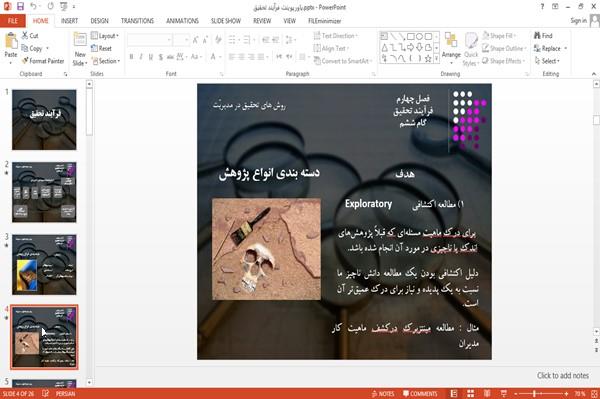This screenshot has width=600, height=399.
Task: Switch to the ANIMATIONS tab
Action: [x=183, y=21]
